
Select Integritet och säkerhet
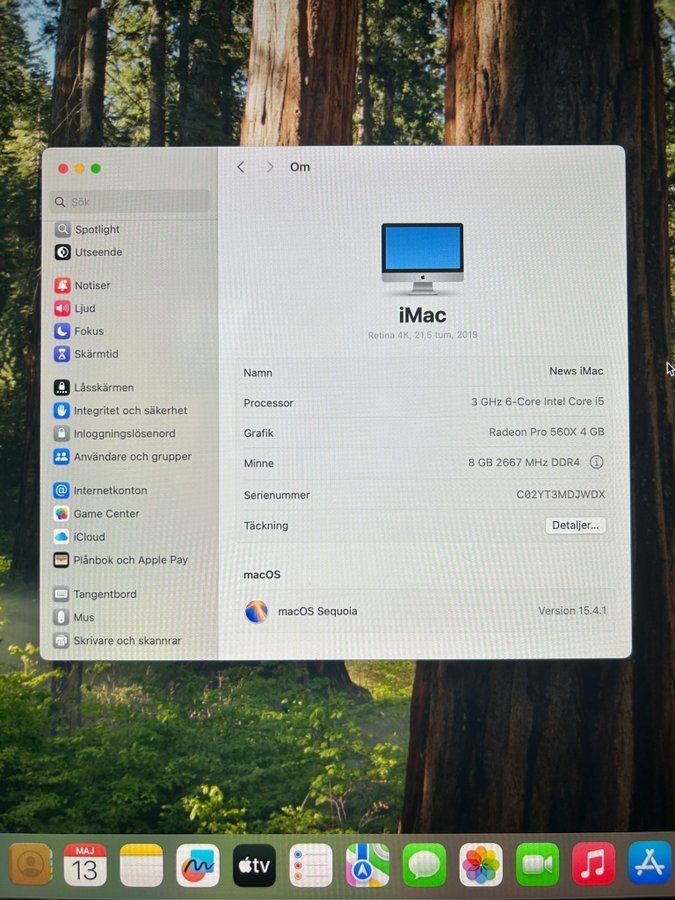click(x=129, y=410)
